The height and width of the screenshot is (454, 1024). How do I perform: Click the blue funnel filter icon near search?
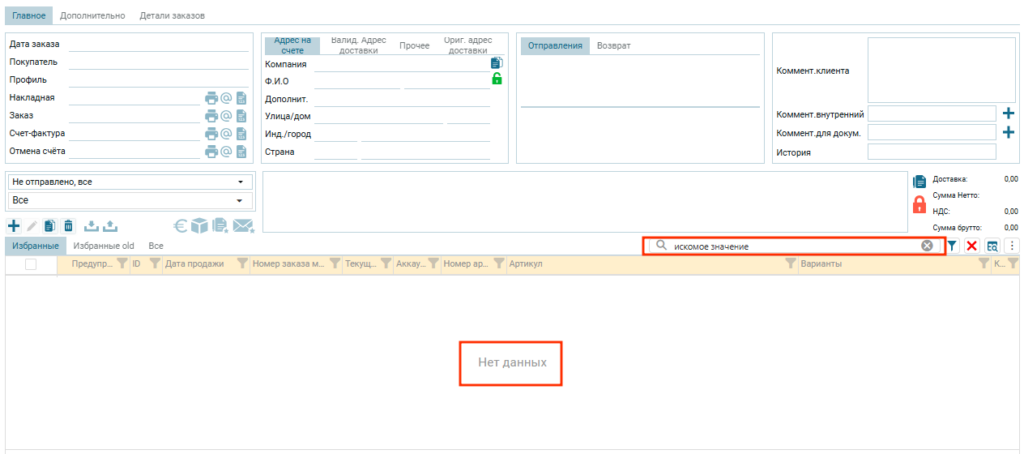[952, 246]
